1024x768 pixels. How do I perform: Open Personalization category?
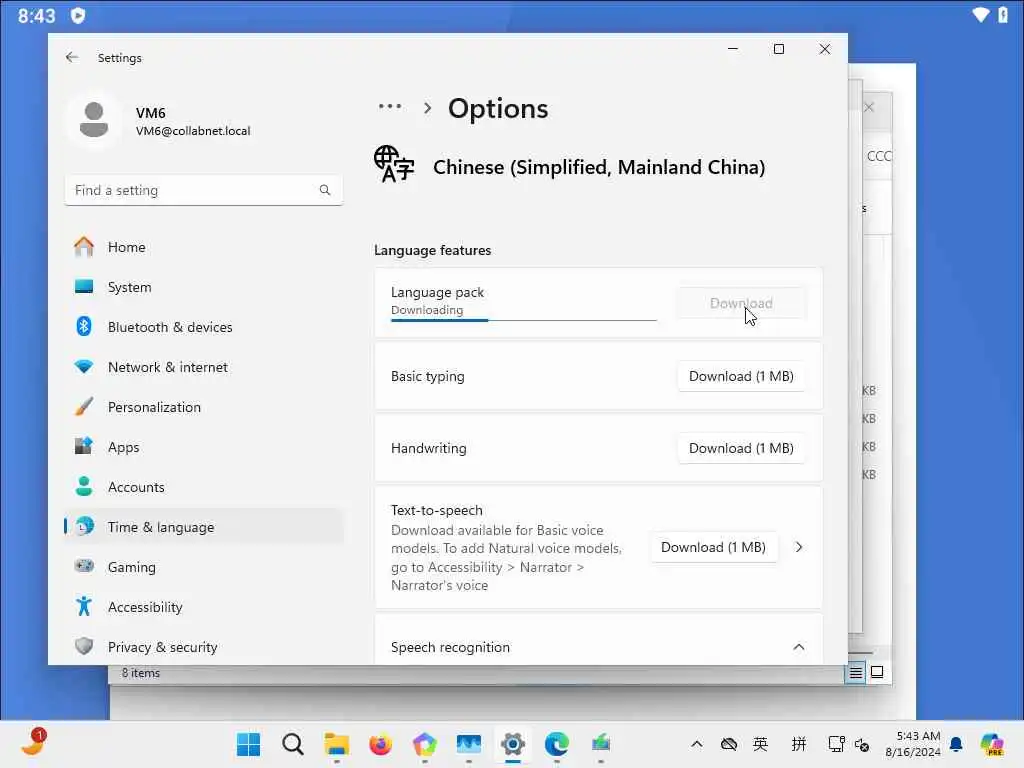point(204,407)
